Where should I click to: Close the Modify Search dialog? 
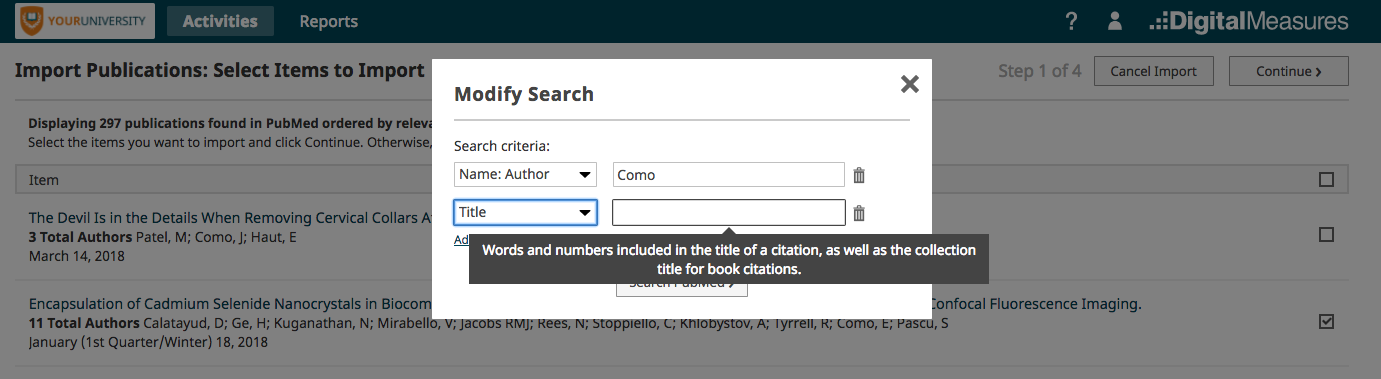909,84
